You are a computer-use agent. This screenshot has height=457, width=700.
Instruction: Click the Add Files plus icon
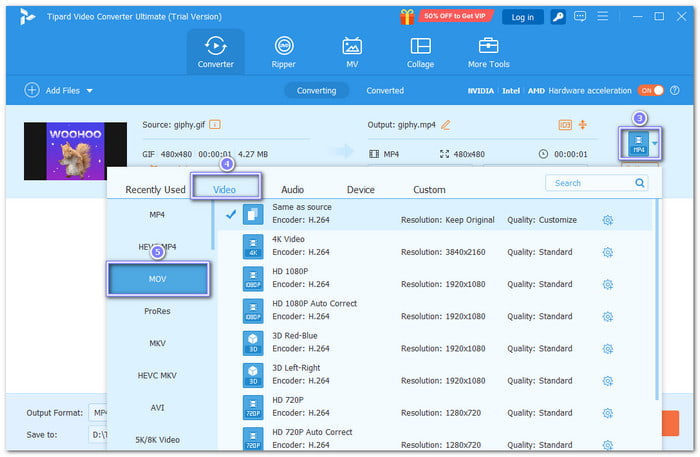pyautogui.click(x=32, y=90)
